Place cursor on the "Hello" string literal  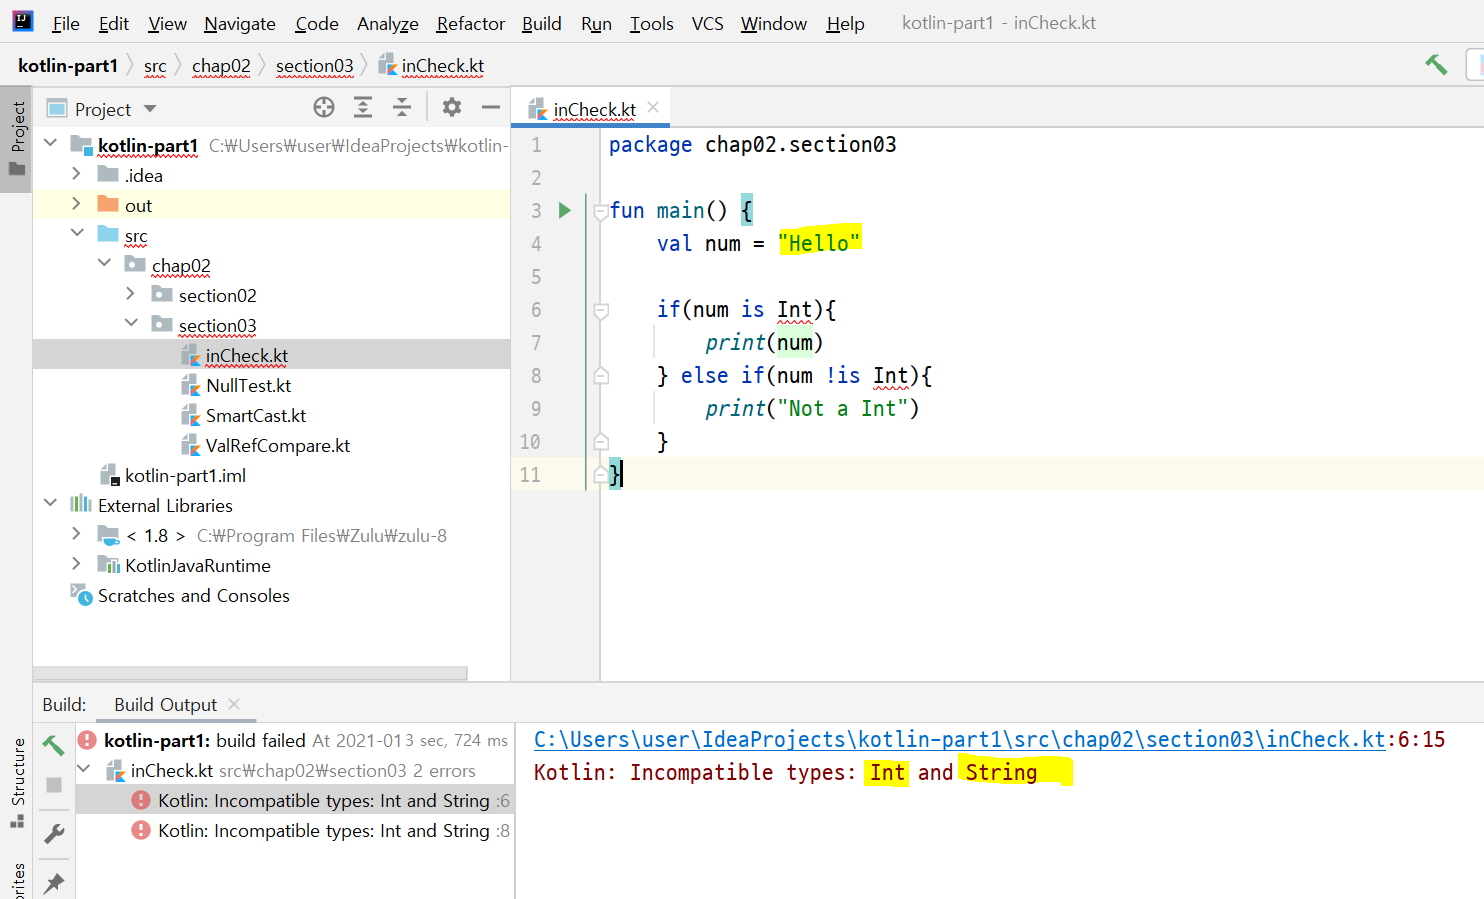click(819, 243)
